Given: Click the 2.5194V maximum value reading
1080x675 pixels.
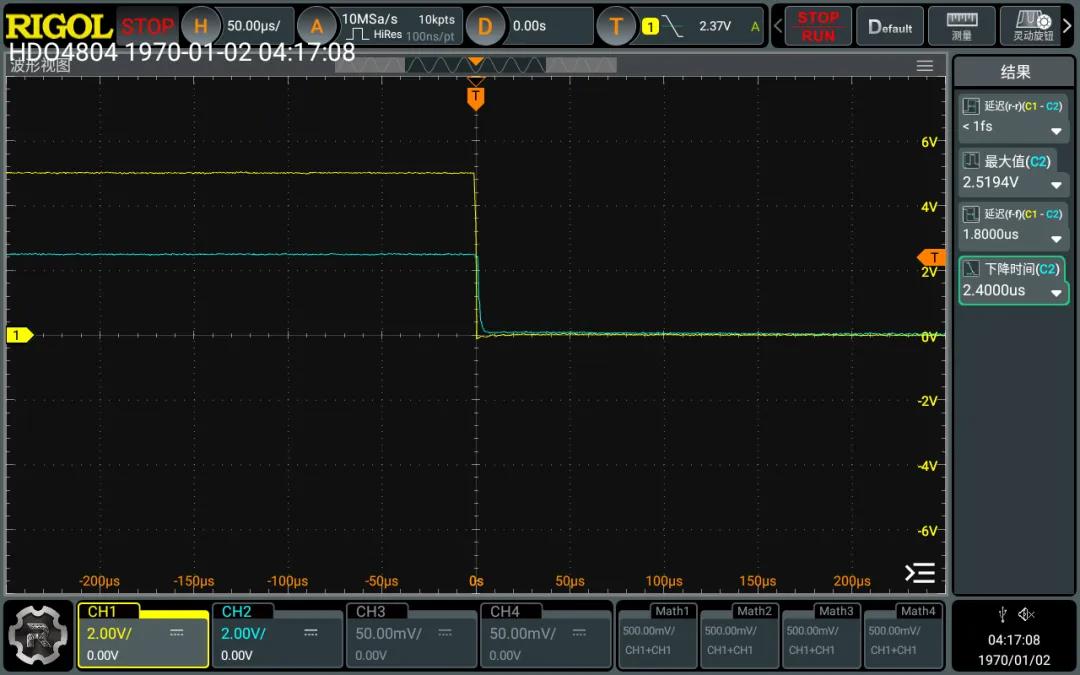Looking at the screenshot, I should point(990,183).
